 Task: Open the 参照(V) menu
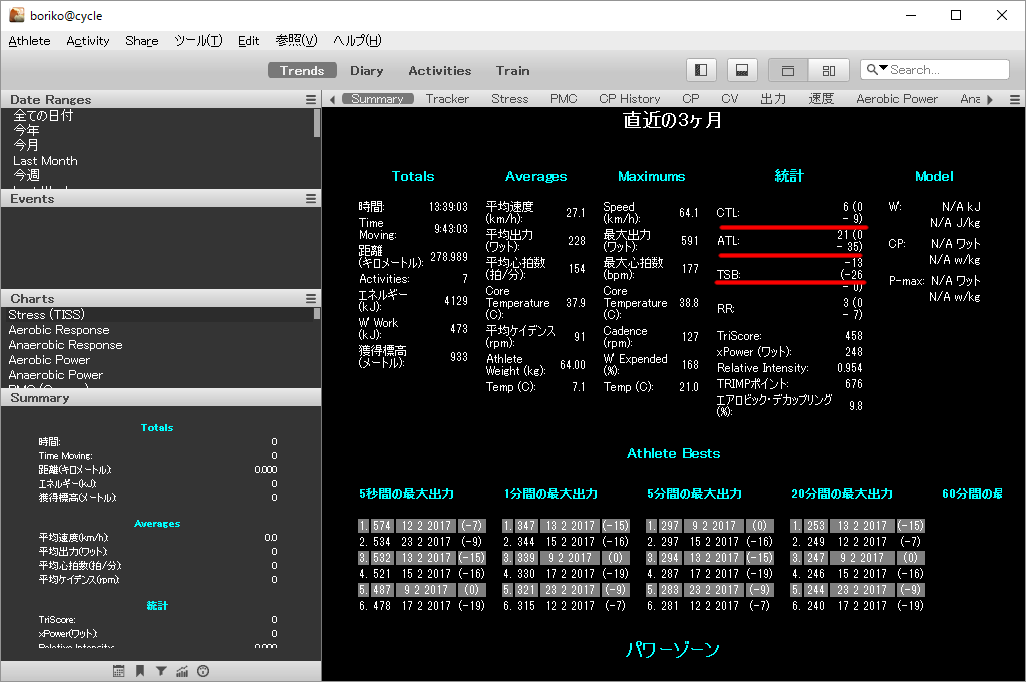pyautogui.click(x=296, y=41)
